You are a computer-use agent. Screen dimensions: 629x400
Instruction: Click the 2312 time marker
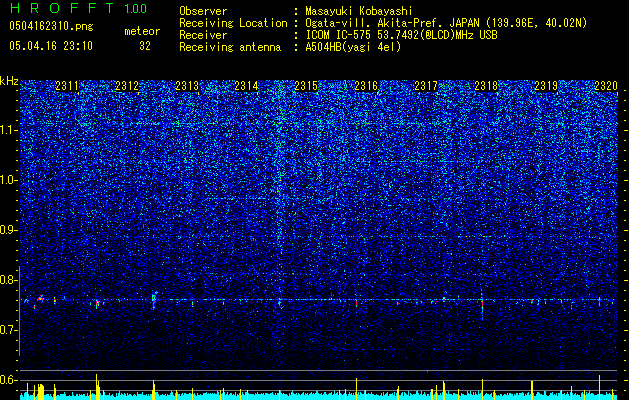[x=127, y=86]
